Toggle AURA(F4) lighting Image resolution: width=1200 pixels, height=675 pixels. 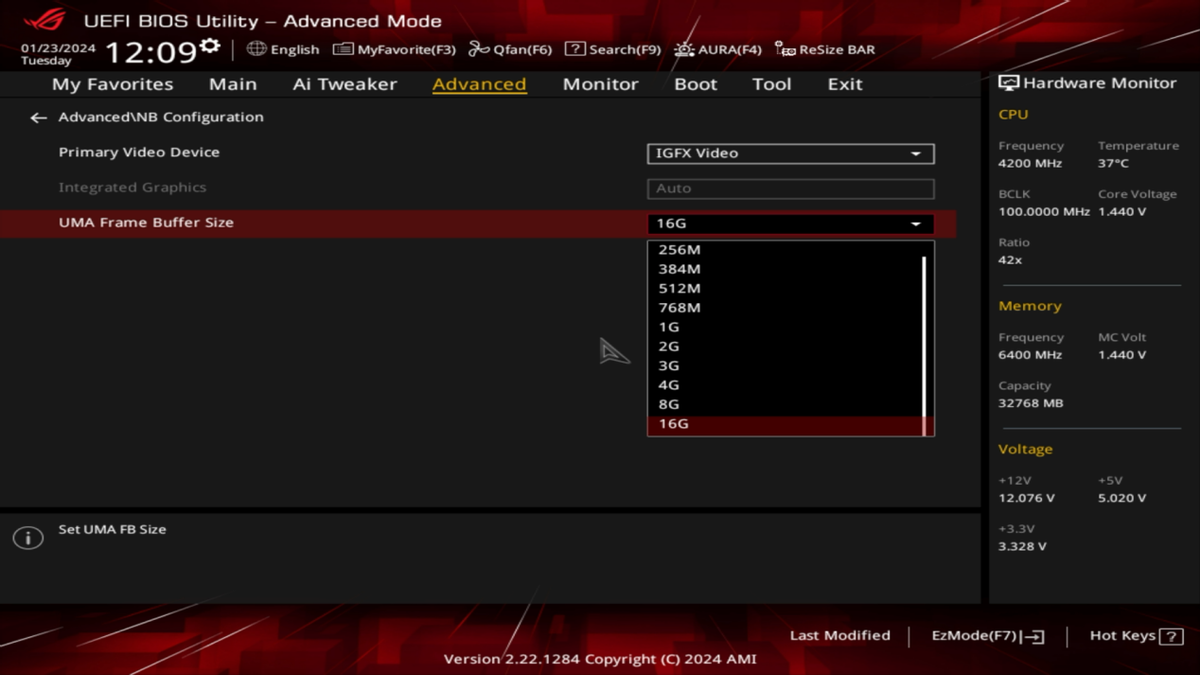coord(717,49)
